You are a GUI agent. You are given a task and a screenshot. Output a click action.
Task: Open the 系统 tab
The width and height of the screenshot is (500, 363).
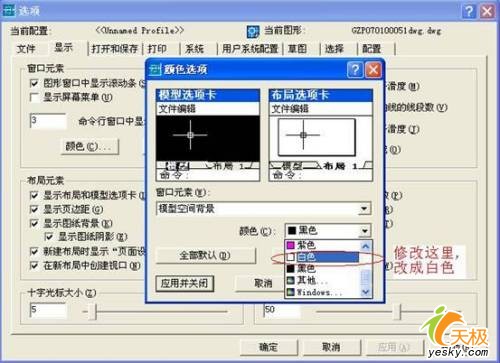click(195, 49)
